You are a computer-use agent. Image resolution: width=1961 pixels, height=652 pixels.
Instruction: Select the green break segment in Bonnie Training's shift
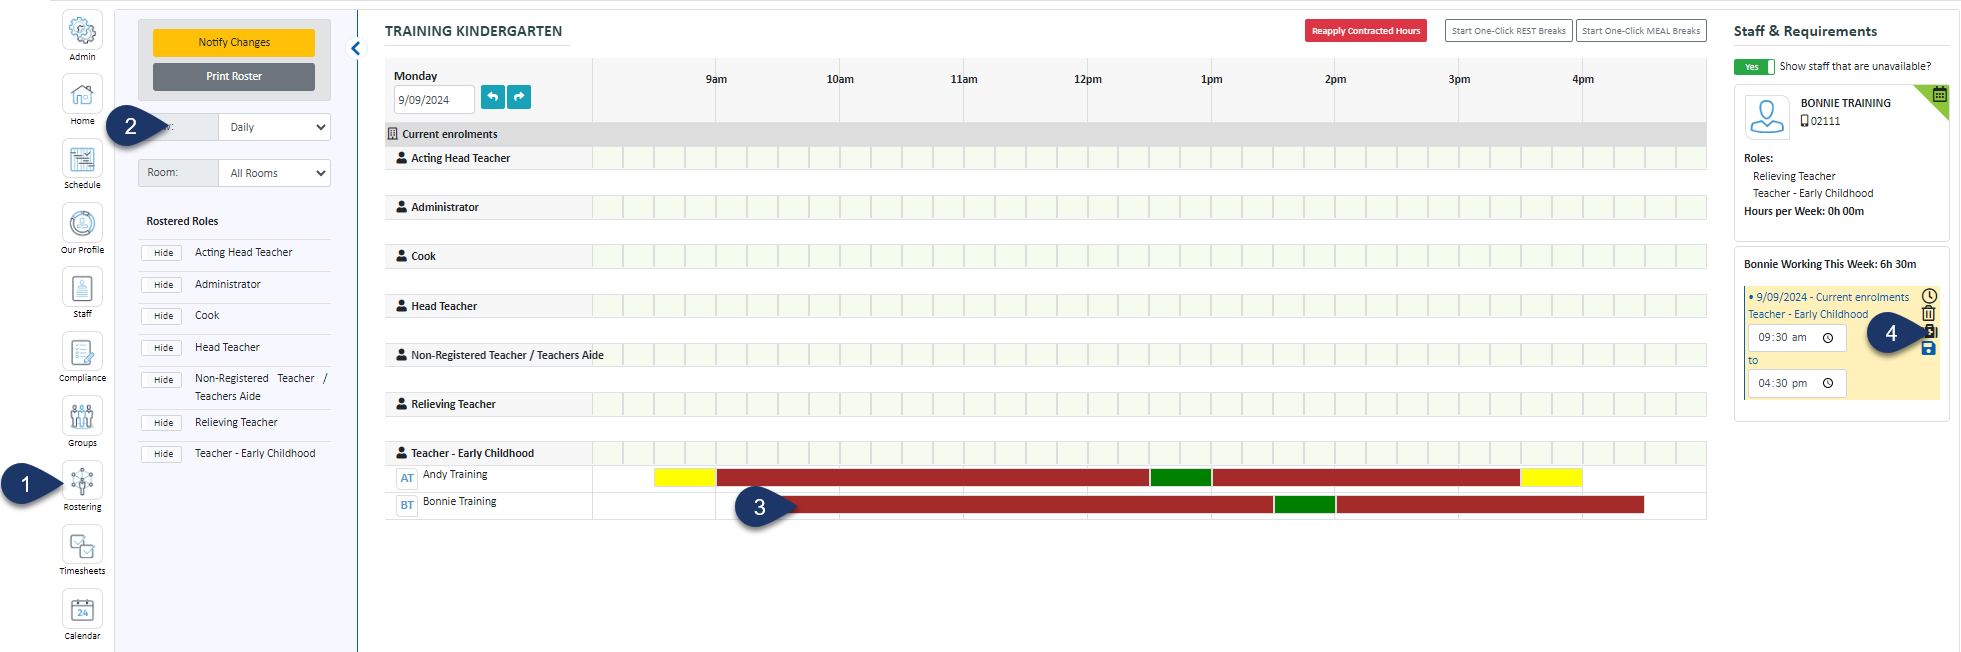coord(1305,505)
